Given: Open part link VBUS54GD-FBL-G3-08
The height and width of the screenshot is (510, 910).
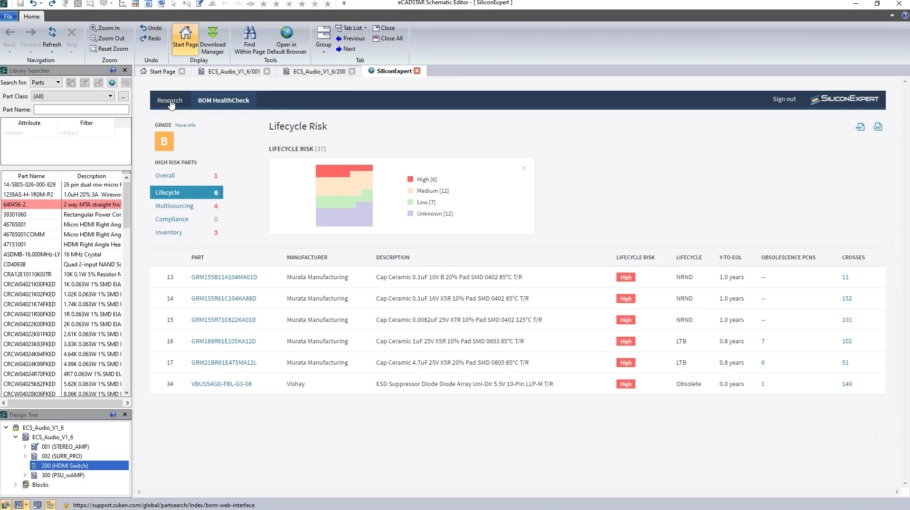Looking at the screenshot, I should point(221,384).
